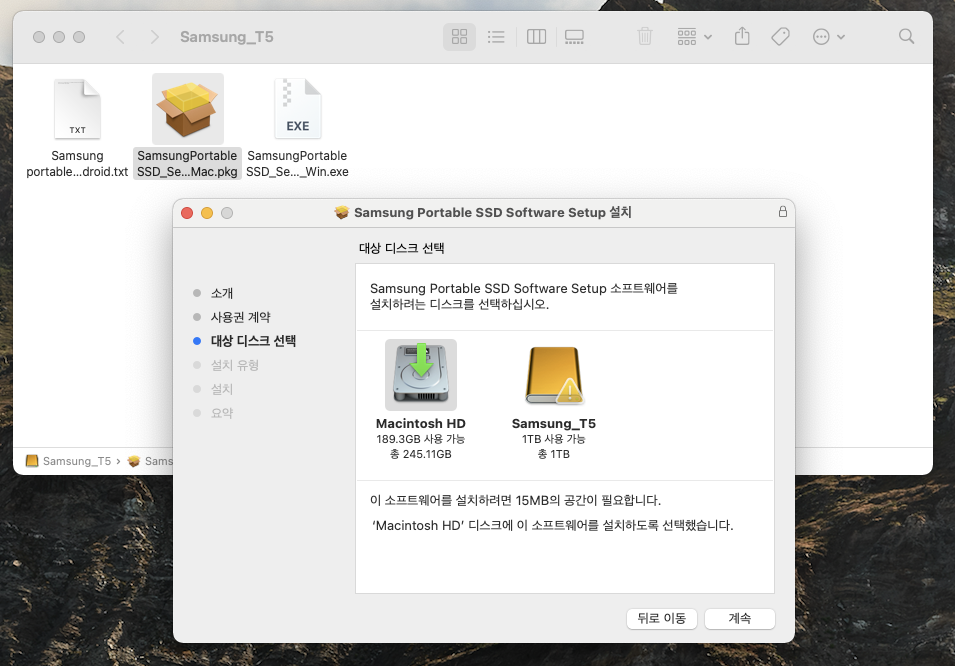Image resolution: width=955 pixels, height=666 pixels.
Task: Choose the Macintosh HD disk icon
Action: (x=420, y=375)
